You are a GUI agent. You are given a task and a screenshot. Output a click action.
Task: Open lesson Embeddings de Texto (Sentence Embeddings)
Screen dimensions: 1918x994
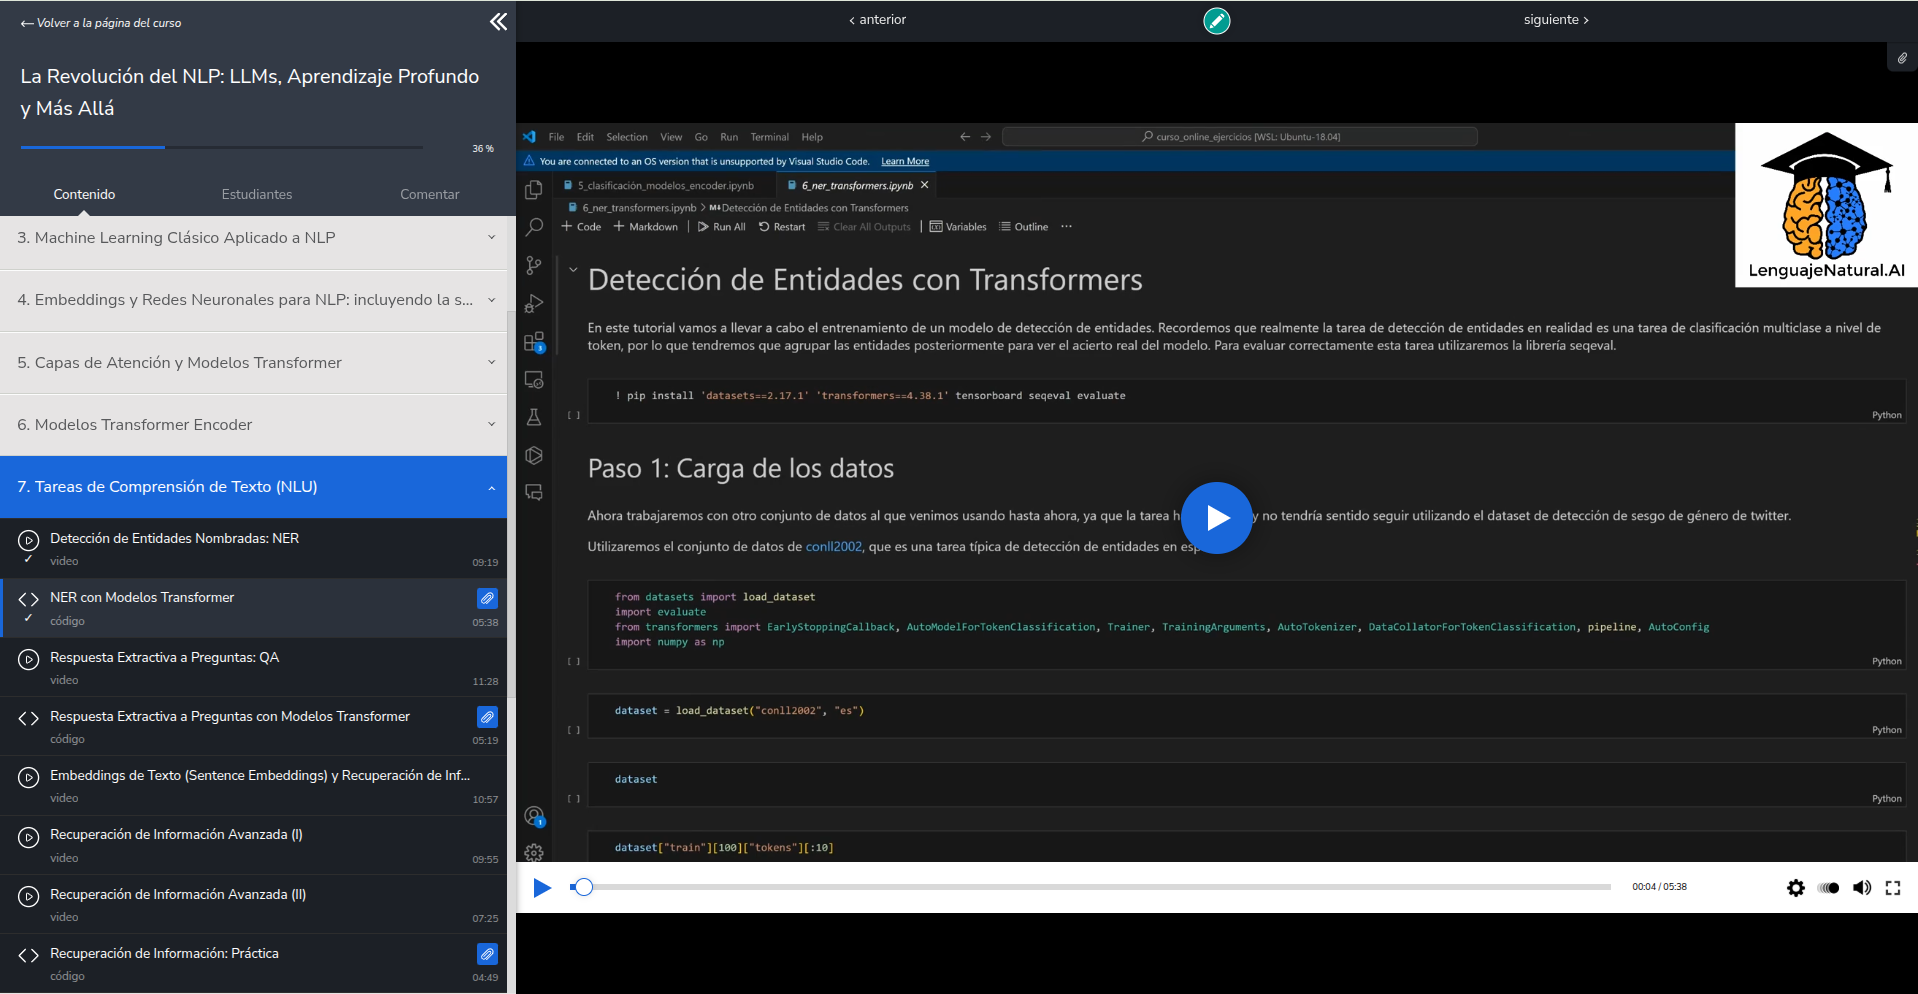254,786
